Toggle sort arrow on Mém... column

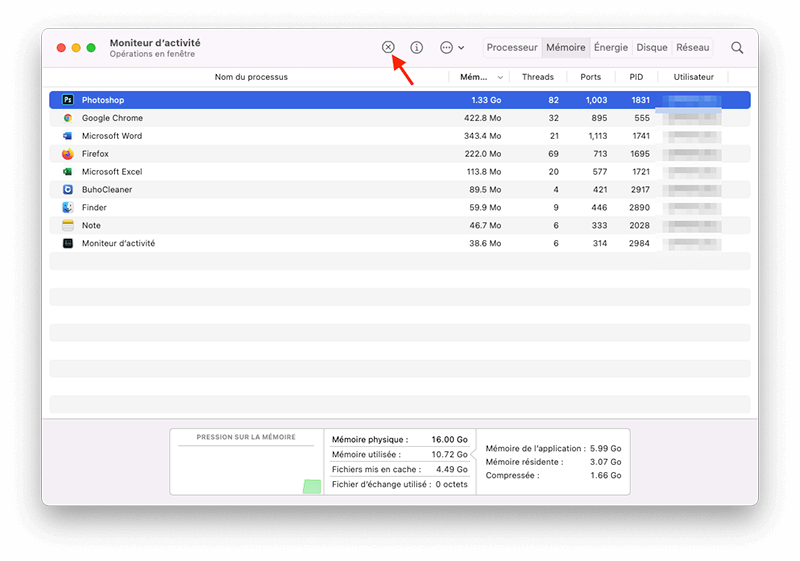pos(500,78)
